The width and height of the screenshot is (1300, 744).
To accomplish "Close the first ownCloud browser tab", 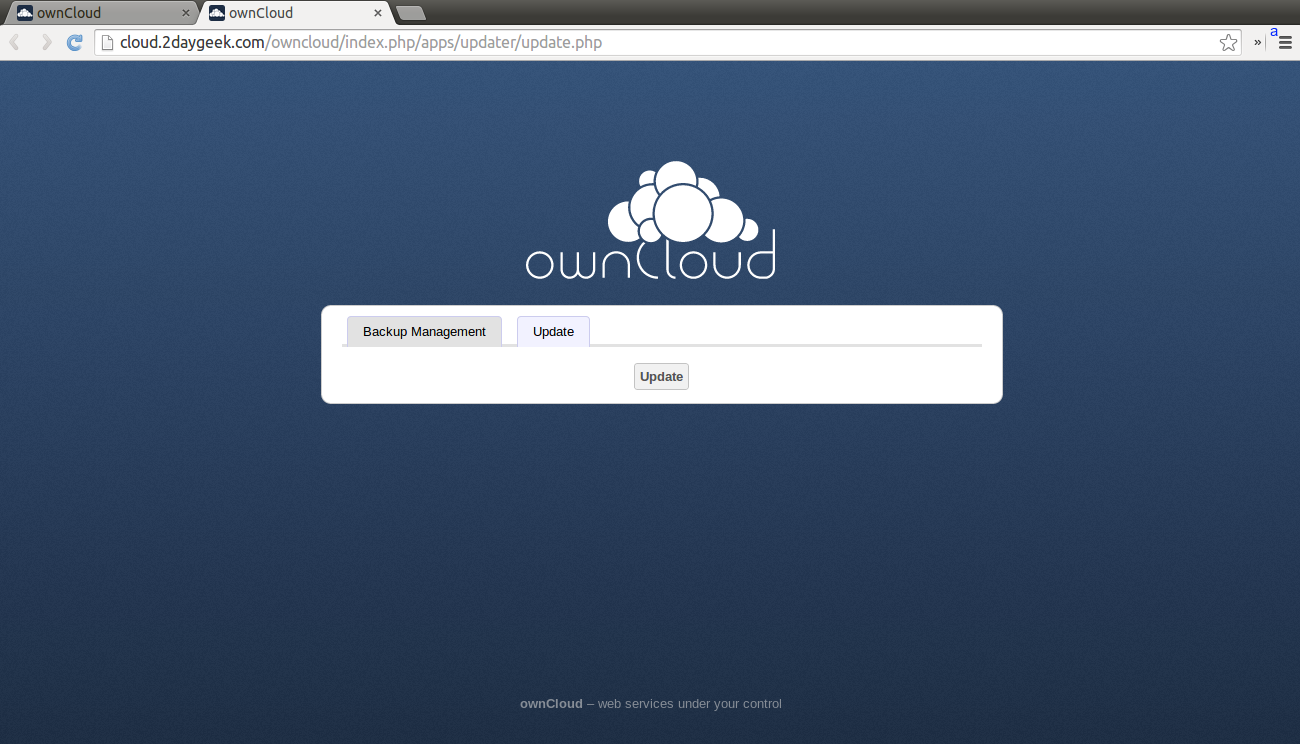I will click(185, 13).
